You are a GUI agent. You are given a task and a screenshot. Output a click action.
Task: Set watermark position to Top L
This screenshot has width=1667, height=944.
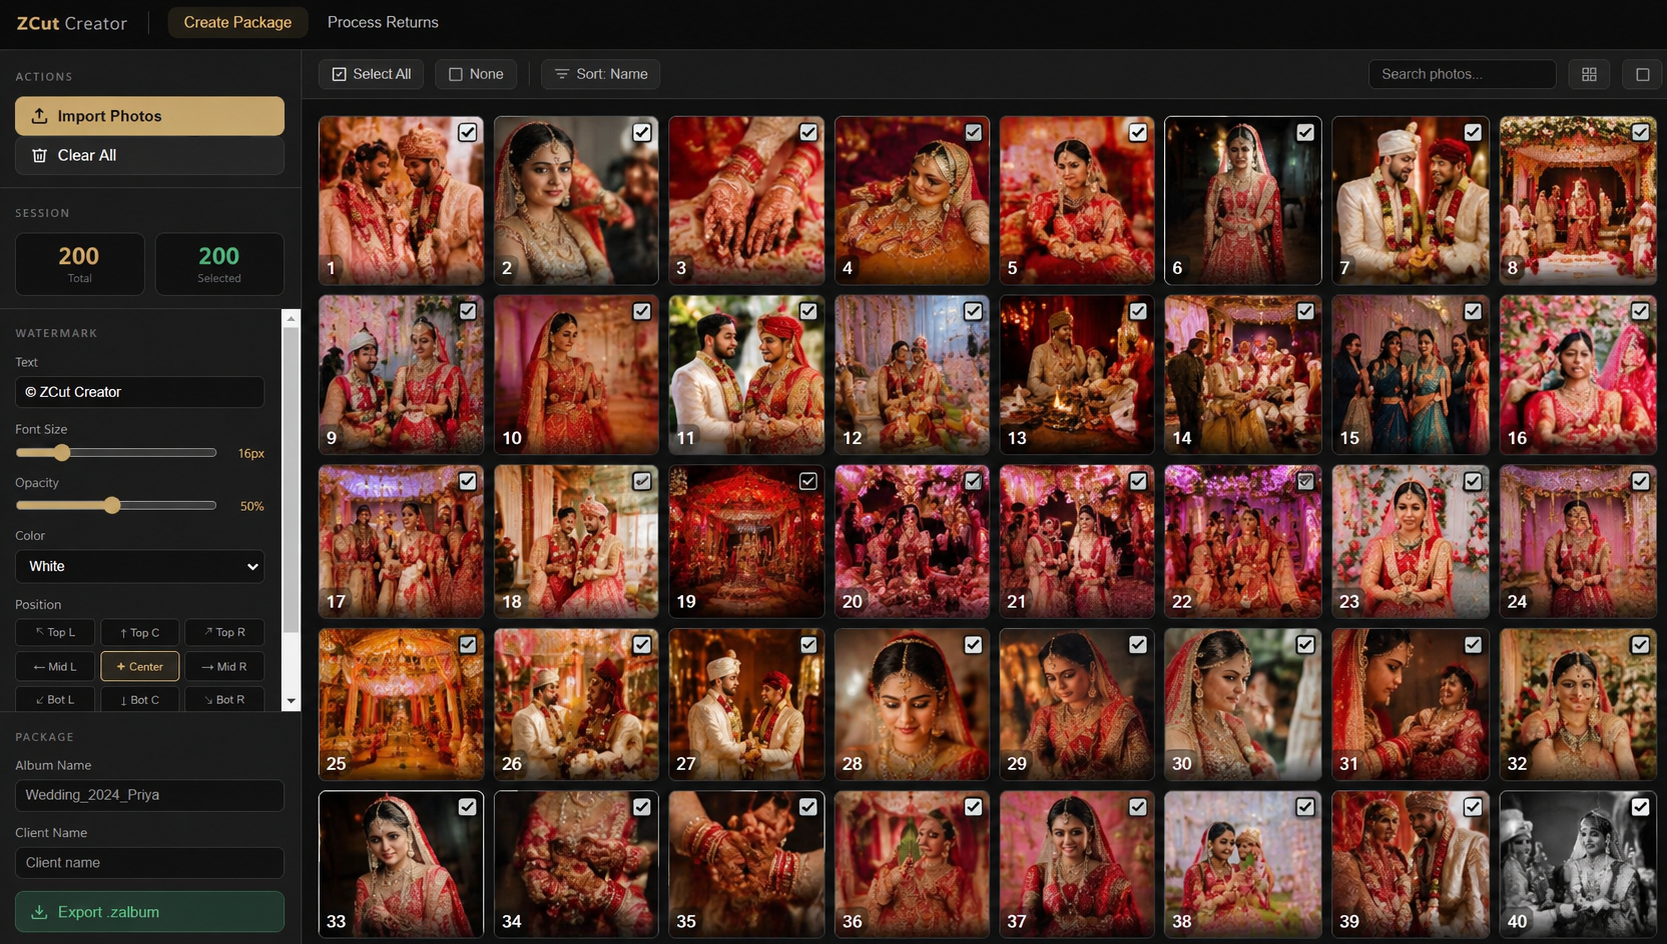(x=55, y=632)
